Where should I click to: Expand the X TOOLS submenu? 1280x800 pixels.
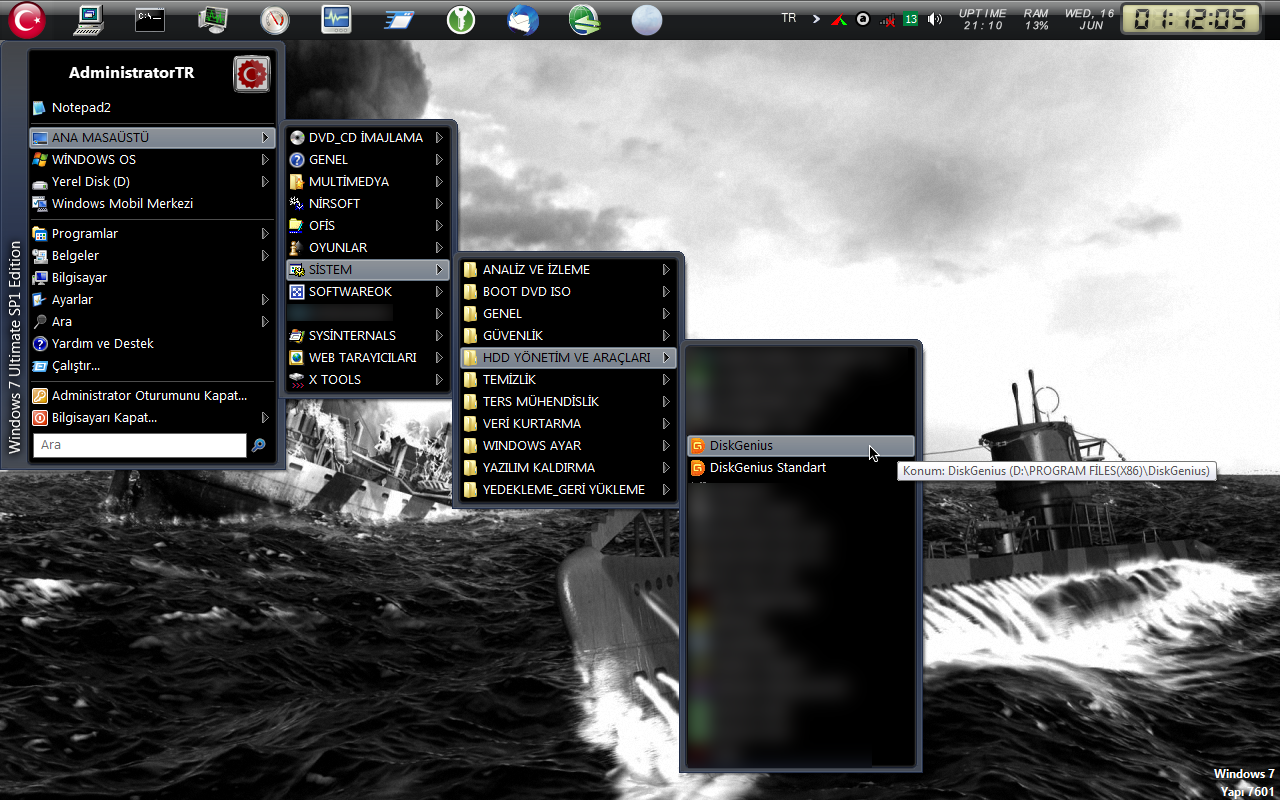[x=367, y=379]
